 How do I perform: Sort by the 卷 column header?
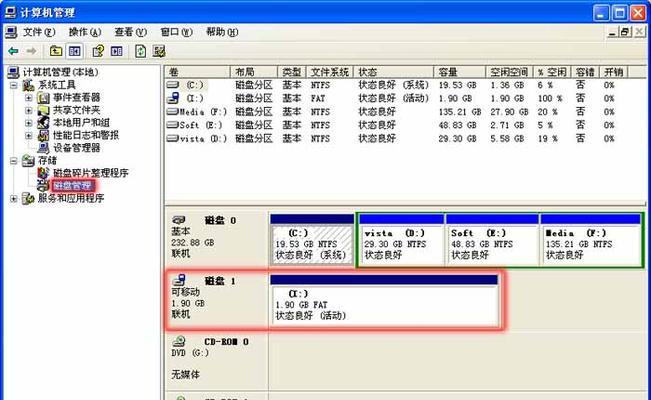pos(198,72)
